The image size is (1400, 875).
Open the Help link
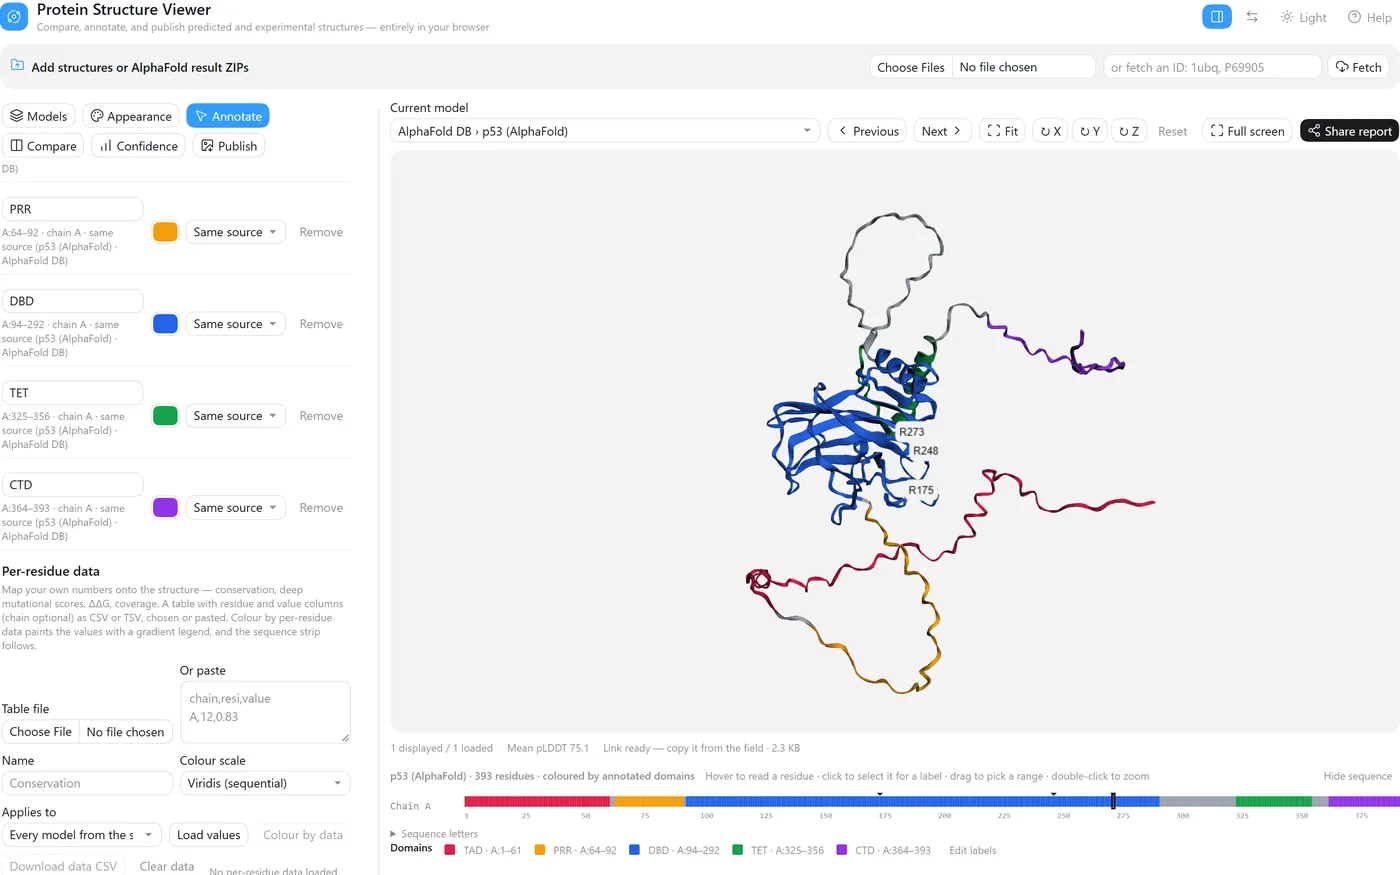click(x=1369, y=17)
